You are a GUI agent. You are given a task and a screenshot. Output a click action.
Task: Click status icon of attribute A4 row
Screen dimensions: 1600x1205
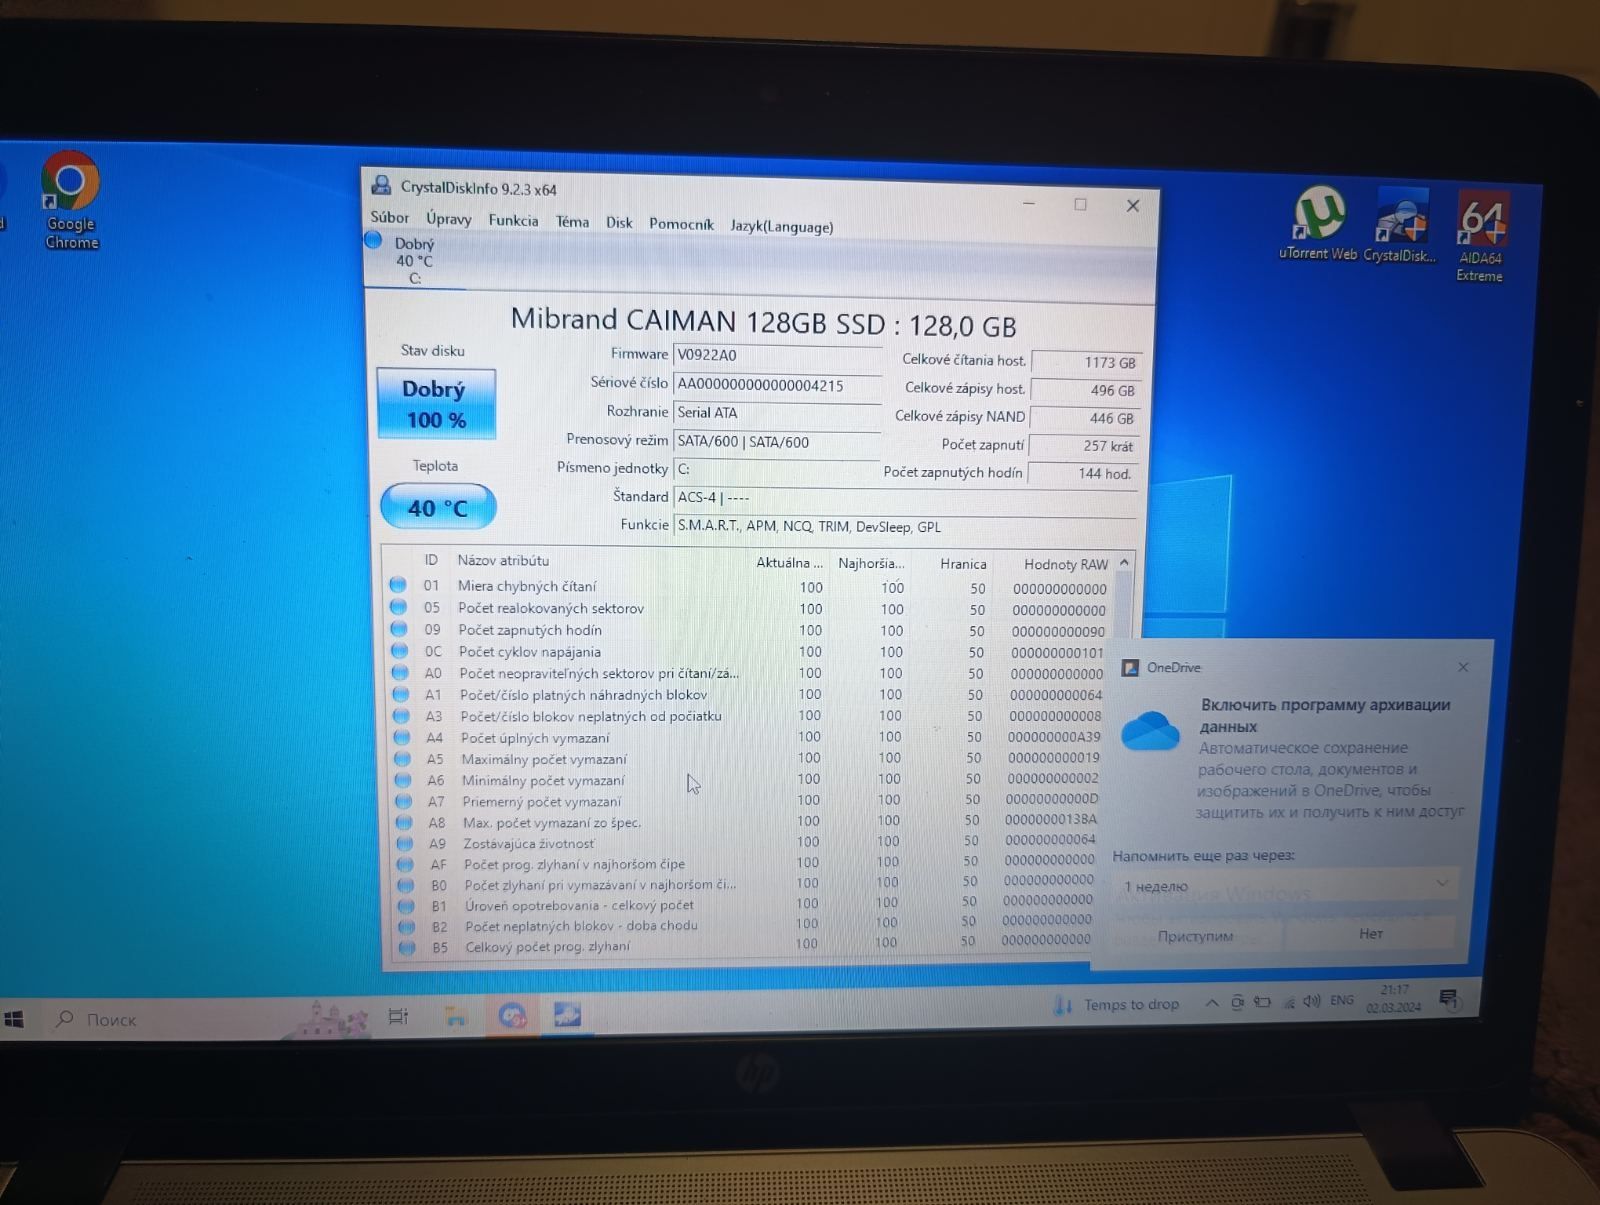(x=401, y=737)
